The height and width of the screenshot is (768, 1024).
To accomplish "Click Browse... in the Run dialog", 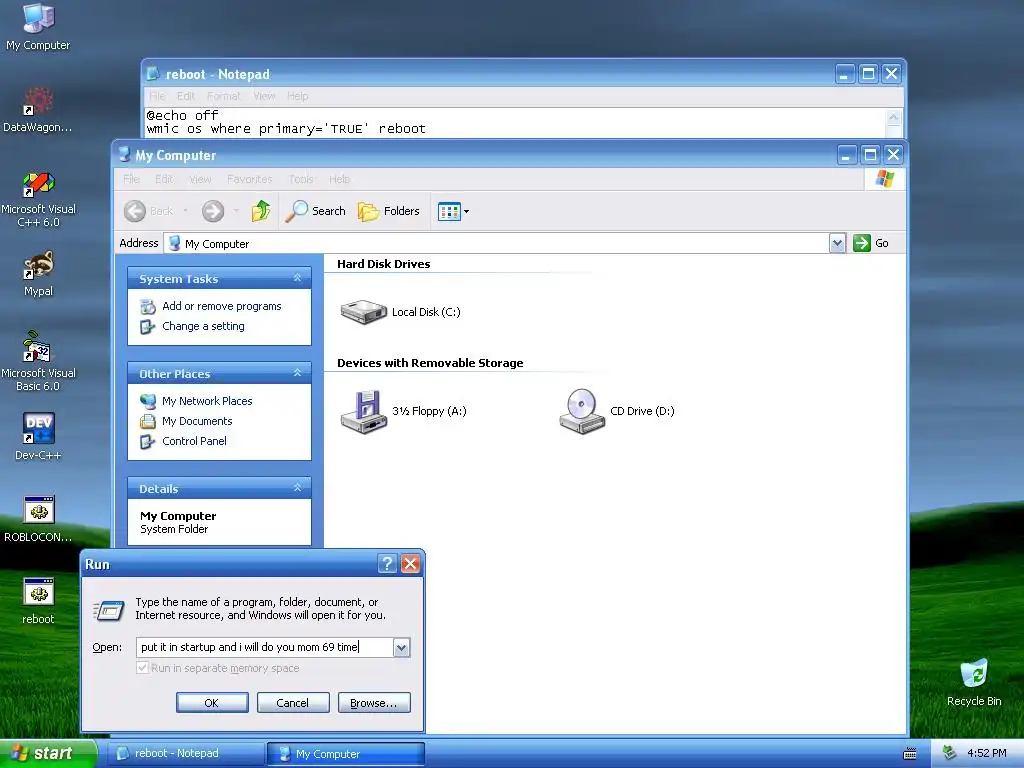I will coord(374,703).
